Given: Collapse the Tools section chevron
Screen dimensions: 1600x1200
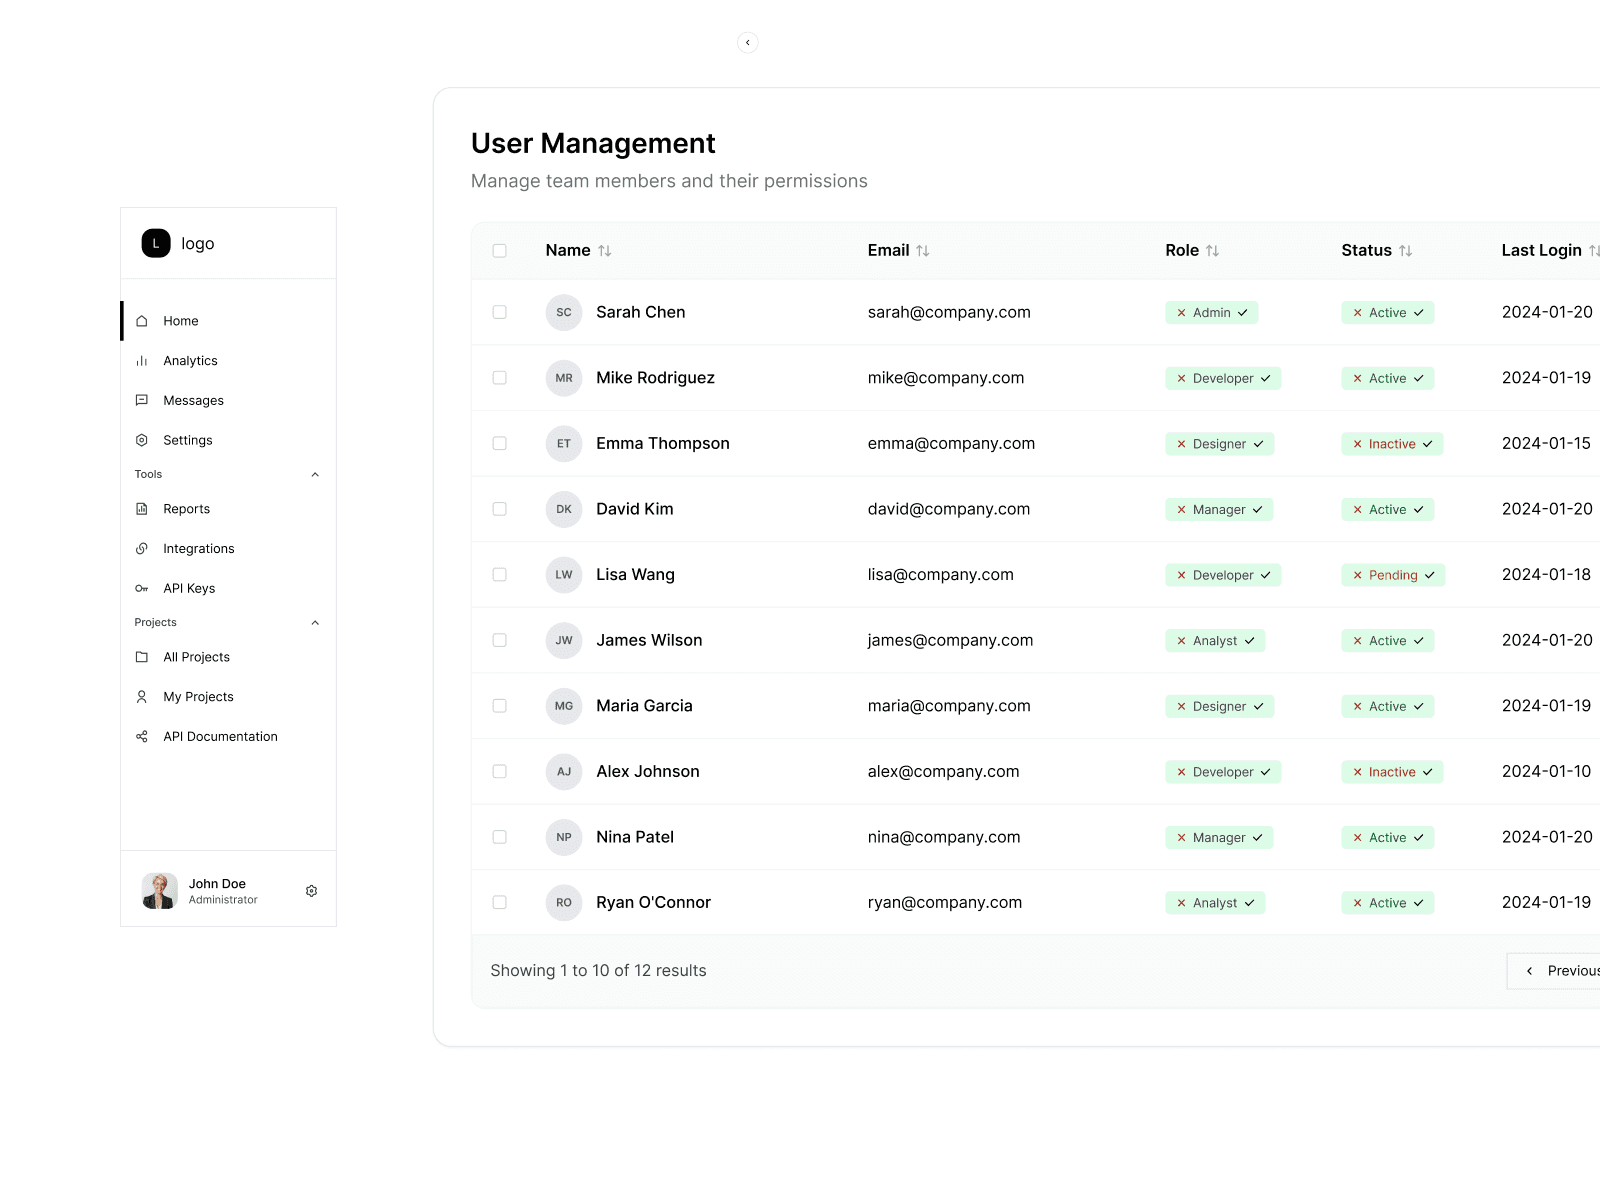Looking at the screenshot, I should point(315,475).
